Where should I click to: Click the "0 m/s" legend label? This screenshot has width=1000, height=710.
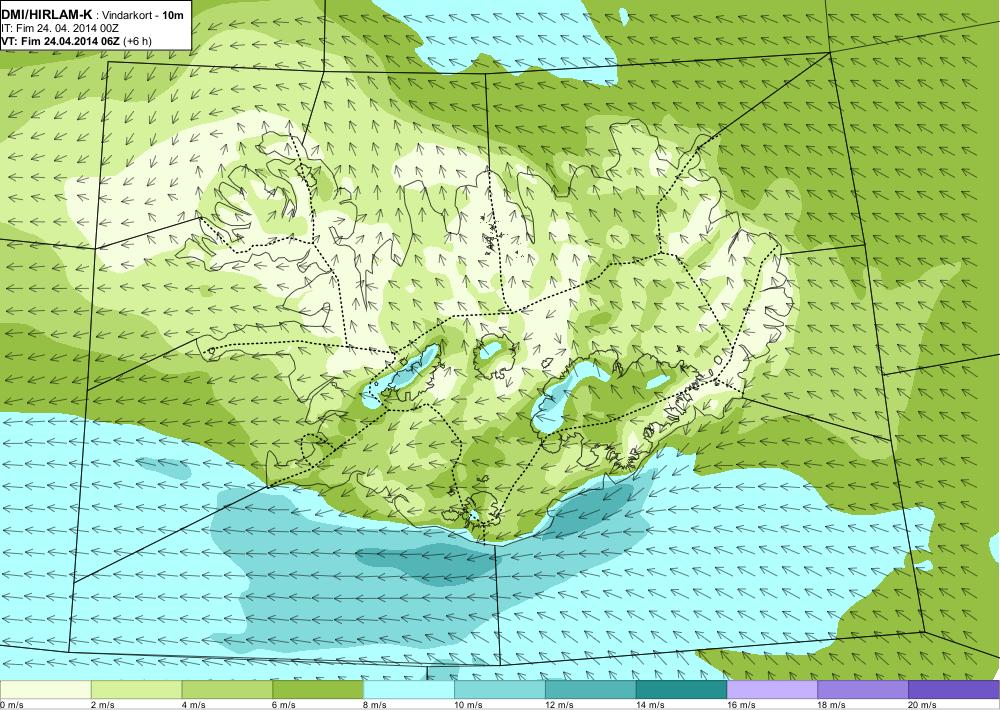[12, 705]
